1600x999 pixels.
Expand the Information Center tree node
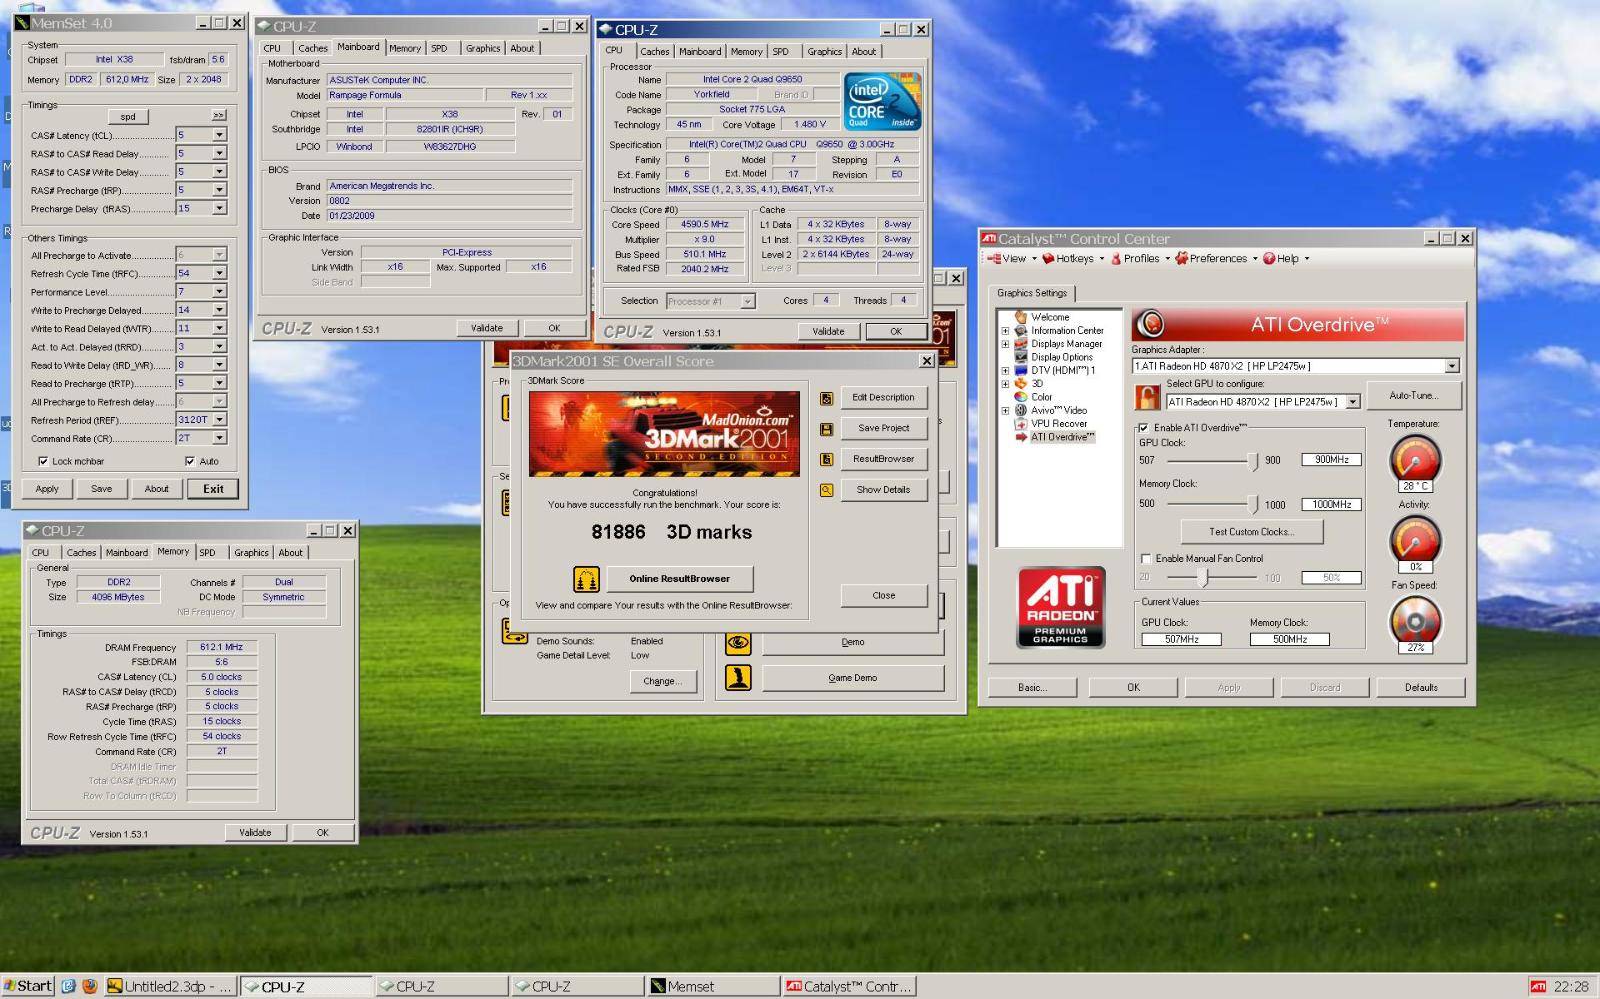click(1005, 331)
